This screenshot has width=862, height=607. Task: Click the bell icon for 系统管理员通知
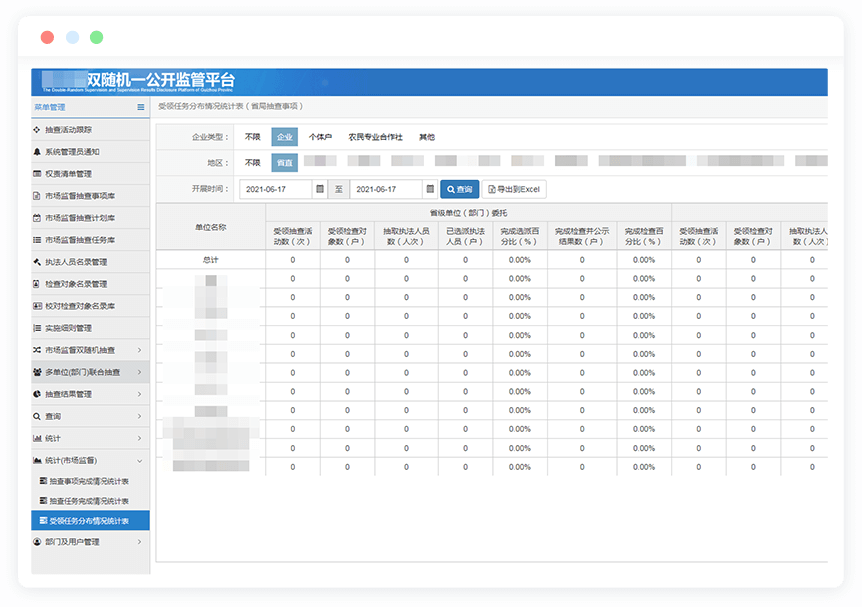(x=38, y=152)
